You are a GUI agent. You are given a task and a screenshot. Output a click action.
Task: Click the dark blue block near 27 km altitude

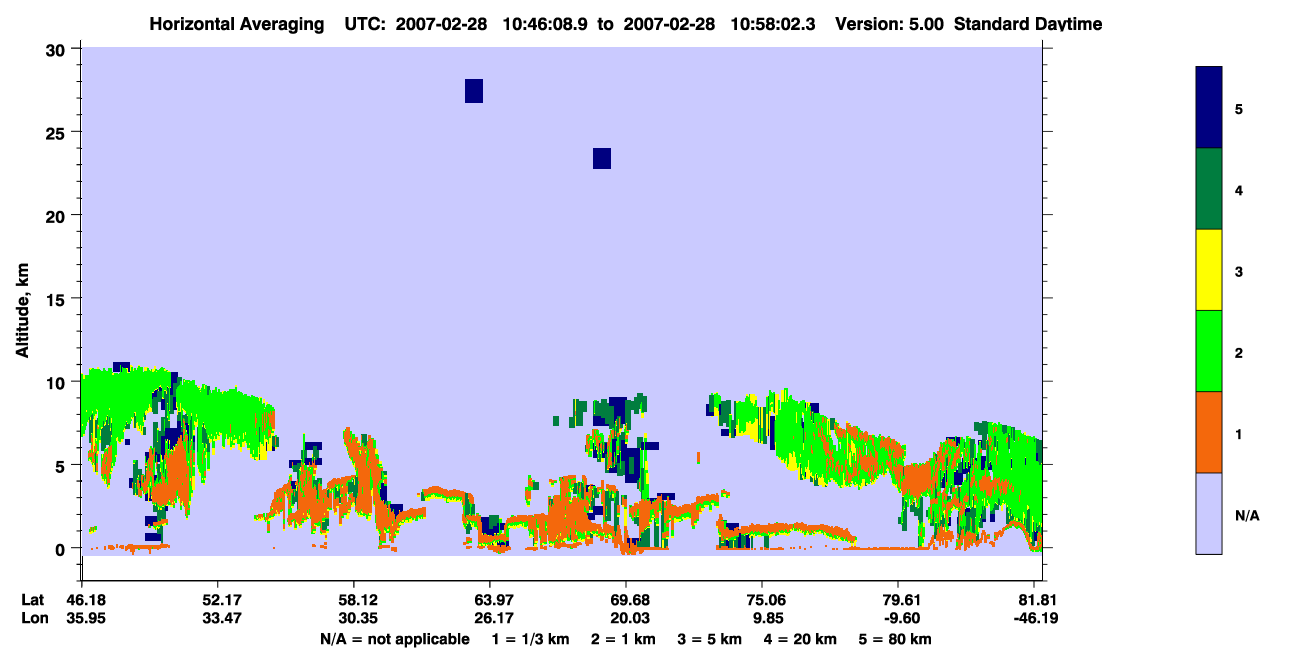pos(474,91)
